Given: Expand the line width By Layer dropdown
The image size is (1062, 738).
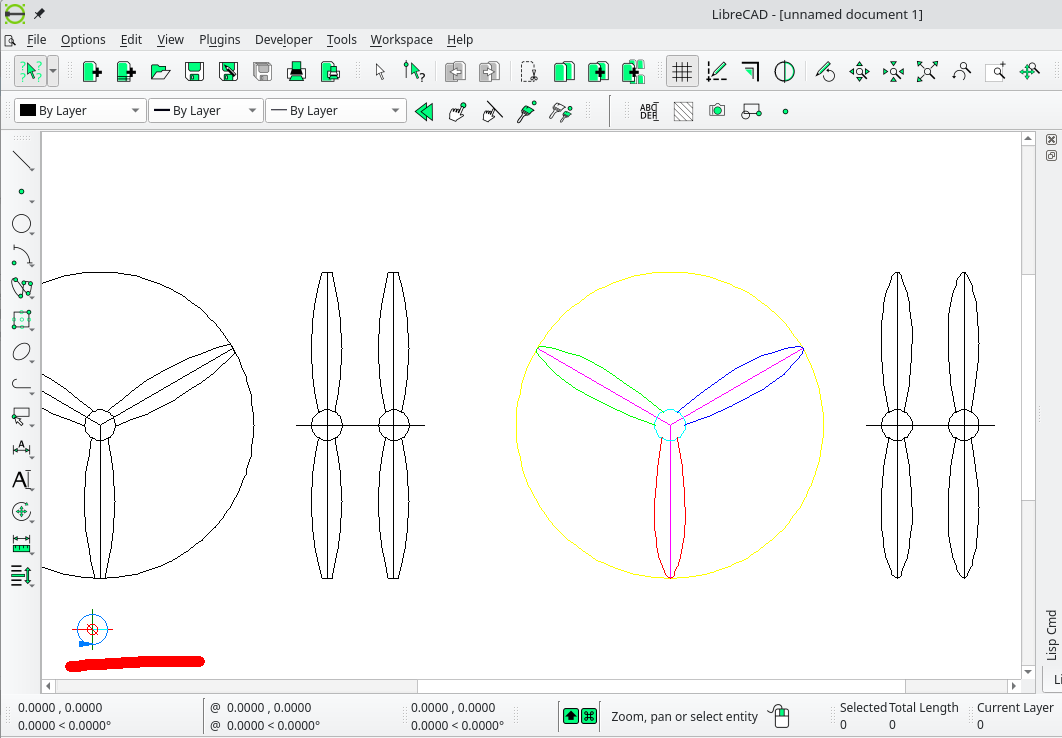Looking at the screenshot, I should coord(205,111).
